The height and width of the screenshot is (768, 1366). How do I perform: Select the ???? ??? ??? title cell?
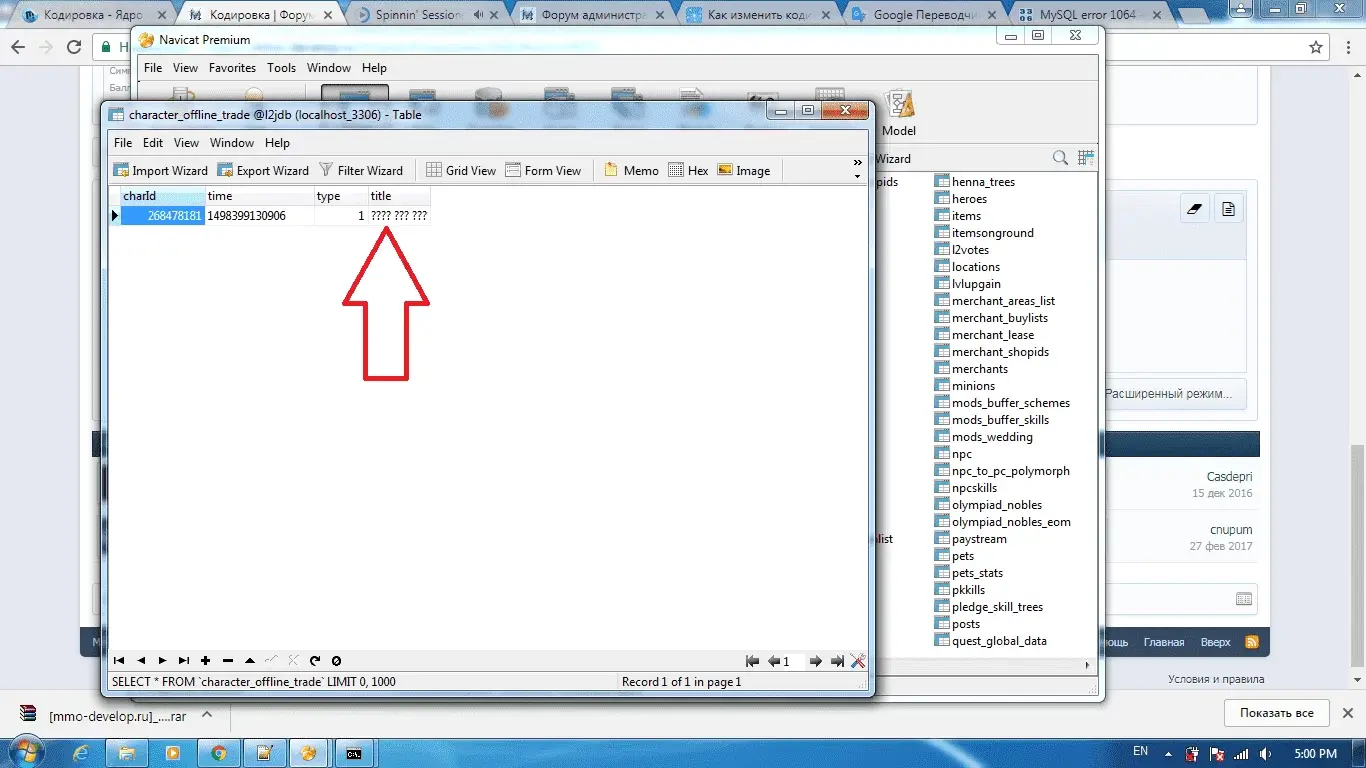(x=399, y=215)
